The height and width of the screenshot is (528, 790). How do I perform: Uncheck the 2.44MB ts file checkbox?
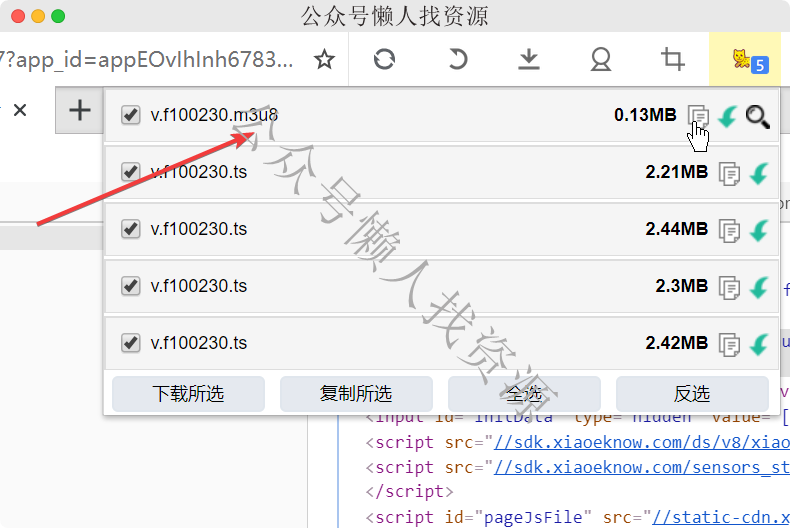point(130,229)
